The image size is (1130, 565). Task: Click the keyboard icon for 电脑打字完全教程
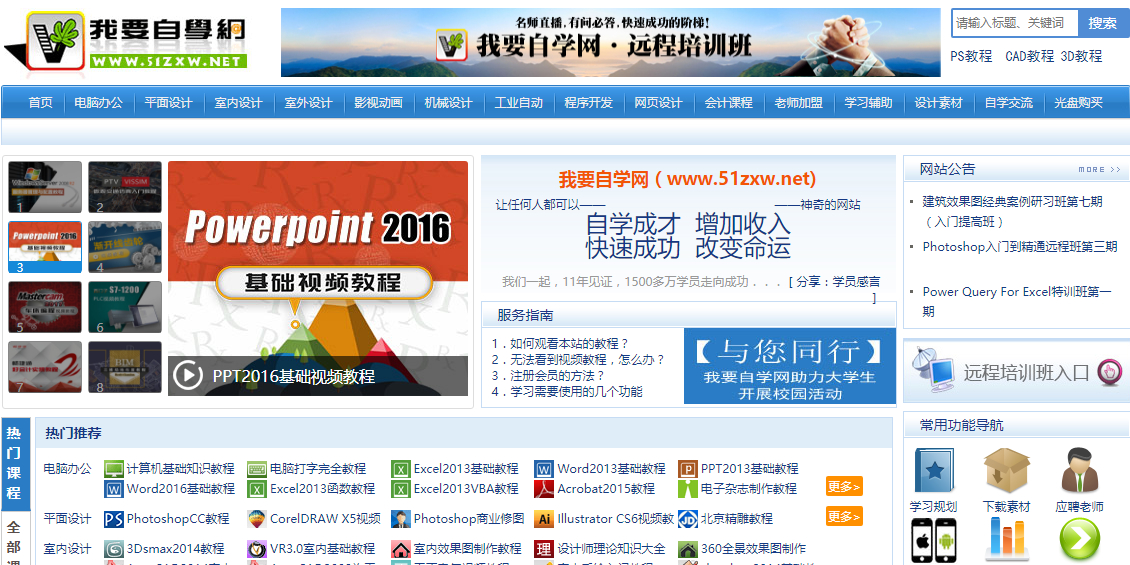[x=257, y=469]
